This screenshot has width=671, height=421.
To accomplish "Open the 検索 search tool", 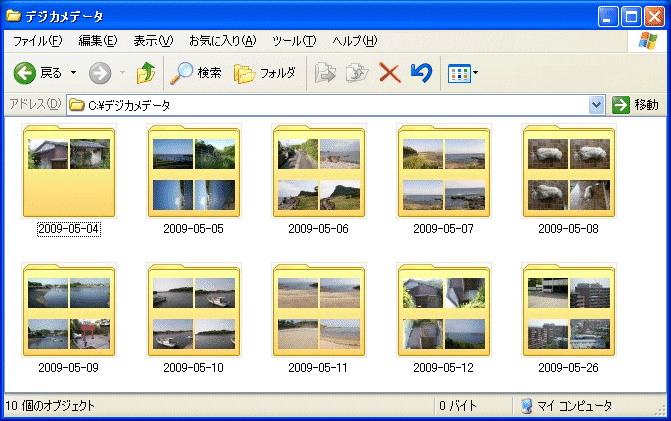I will click(x=196, y=73).
